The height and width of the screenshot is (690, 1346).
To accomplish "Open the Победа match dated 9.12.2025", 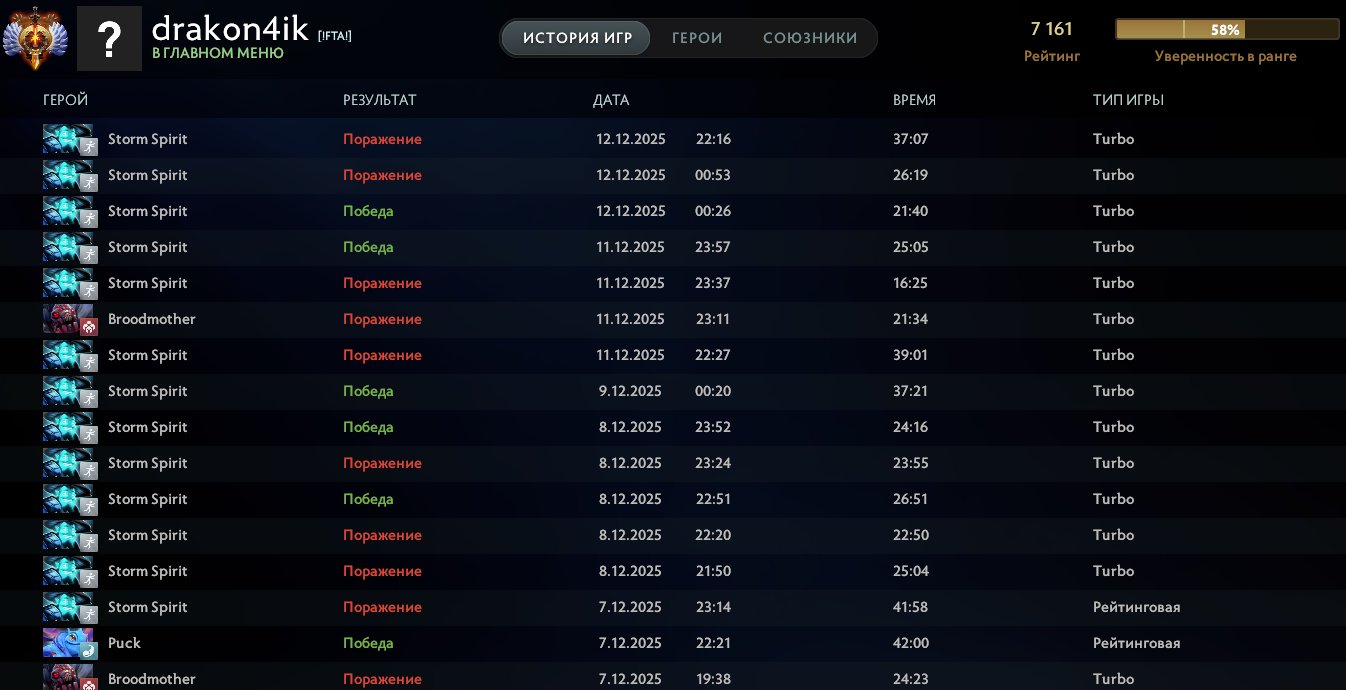I will (x=368, y=391).
